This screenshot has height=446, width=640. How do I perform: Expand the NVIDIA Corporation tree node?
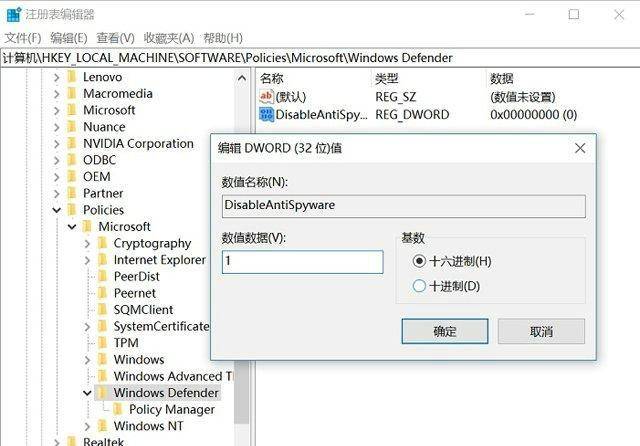[56, 144]
